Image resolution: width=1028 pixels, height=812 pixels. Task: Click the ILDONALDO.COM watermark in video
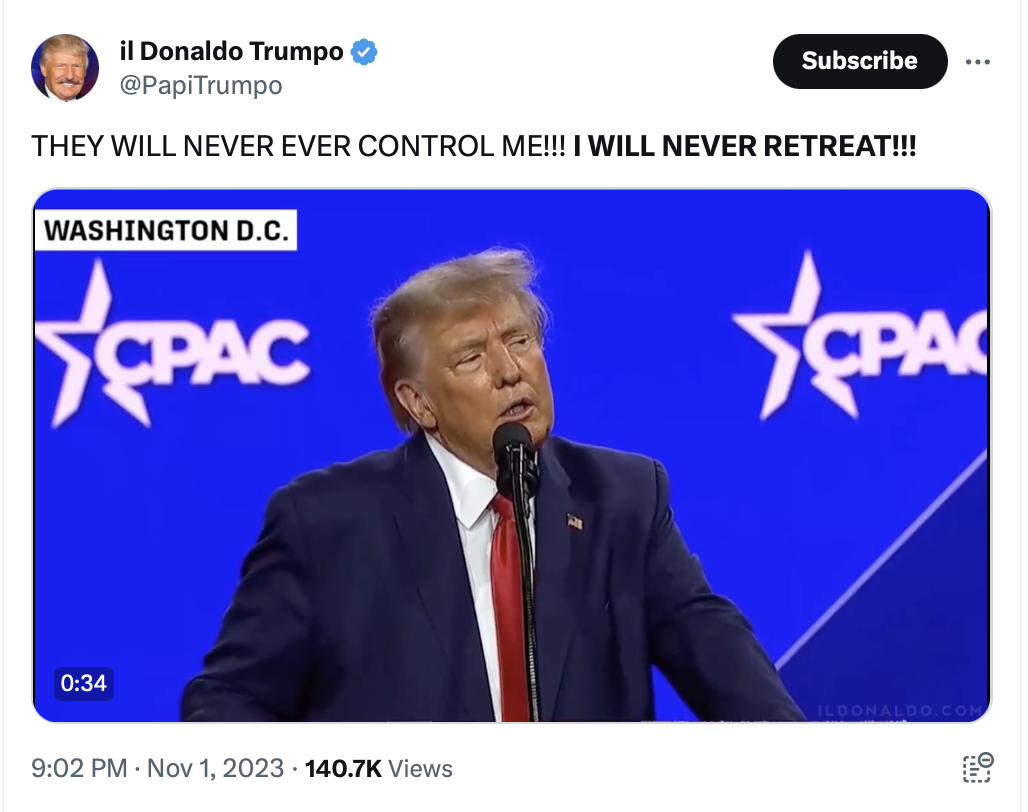coord(900,710)
